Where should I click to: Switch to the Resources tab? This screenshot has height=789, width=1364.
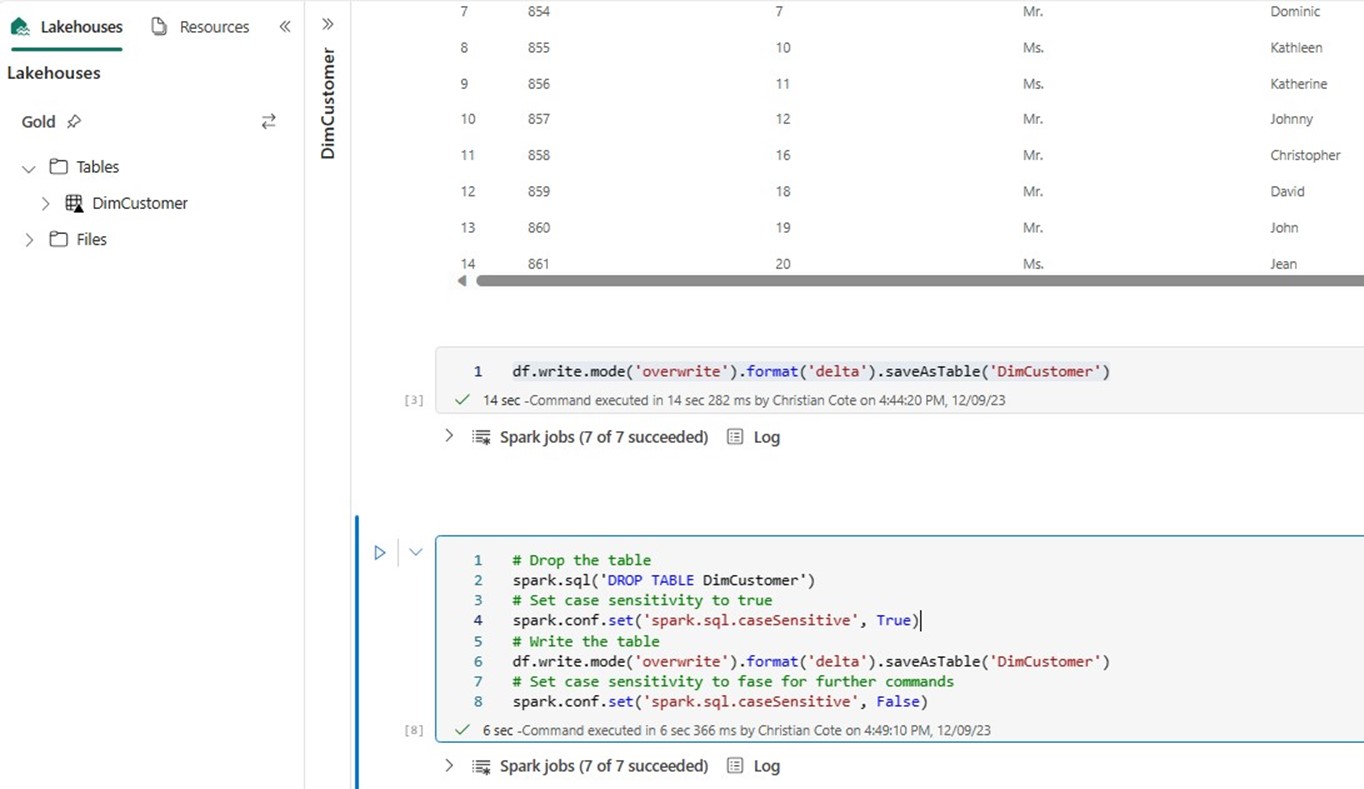click(x=200, y=27)
